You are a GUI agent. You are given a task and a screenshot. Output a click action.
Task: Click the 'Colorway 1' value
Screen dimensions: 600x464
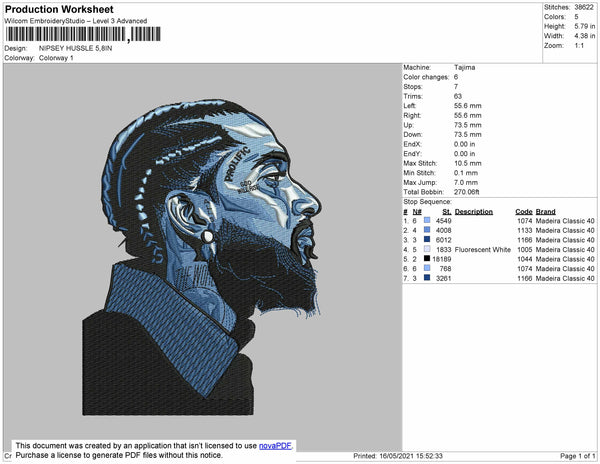point(56,58)
